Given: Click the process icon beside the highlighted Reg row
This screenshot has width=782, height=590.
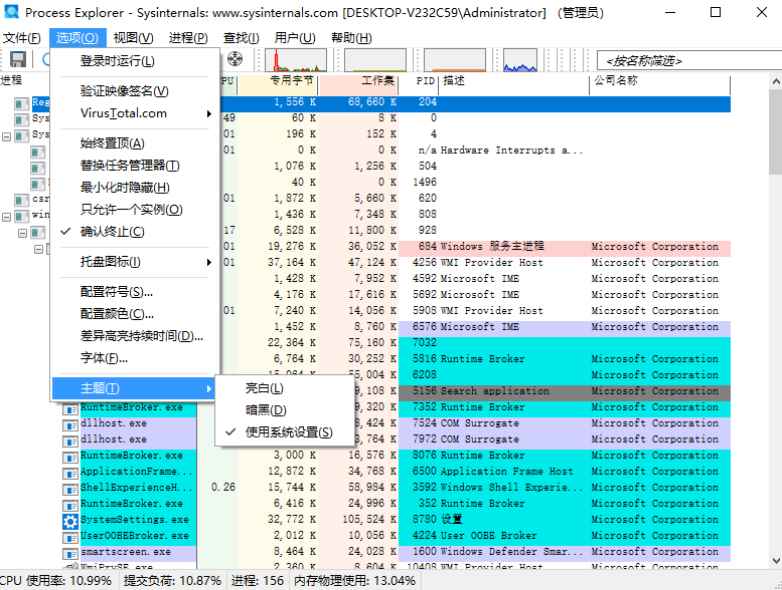Looking at the screenshot, I should [21, 103].
